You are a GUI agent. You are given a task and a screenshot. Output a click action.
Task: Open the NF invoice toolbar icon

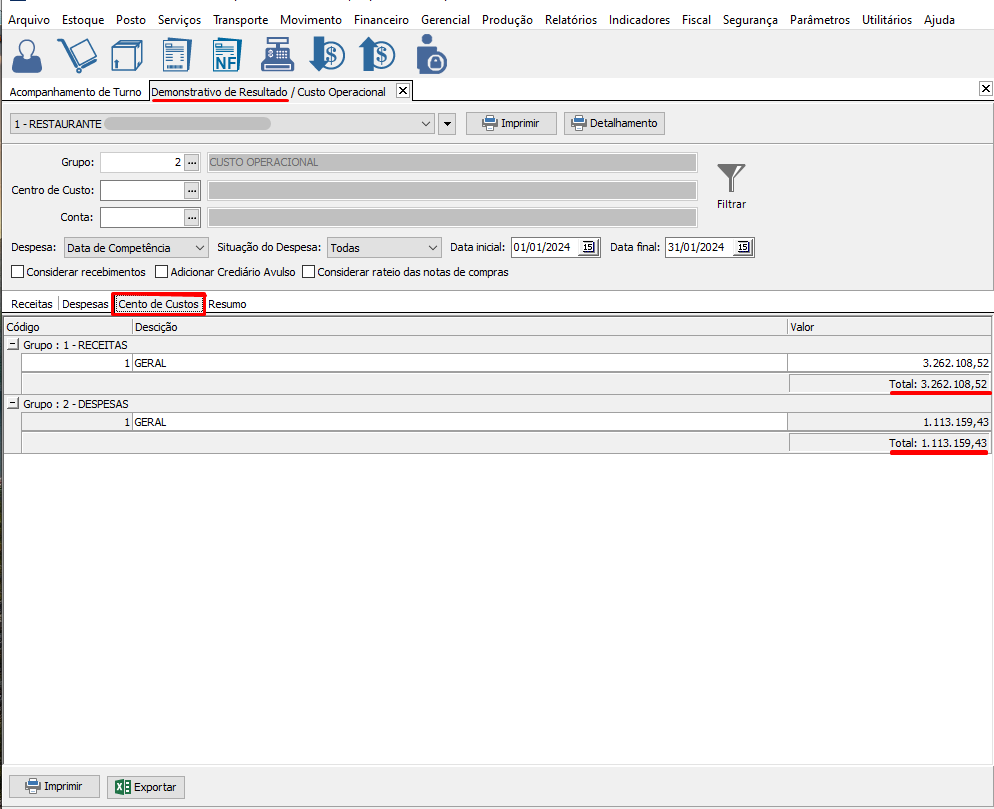[x=227, y=55]
